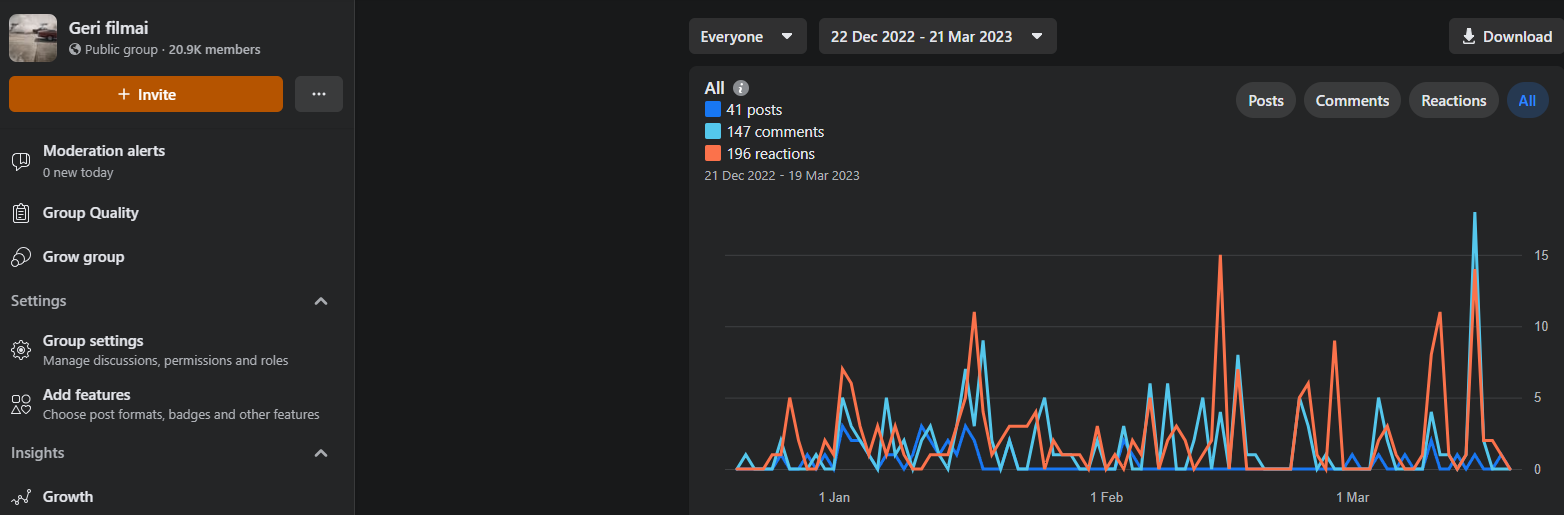Click the Grow group icon
The image size is (1564, 515).
21,257
